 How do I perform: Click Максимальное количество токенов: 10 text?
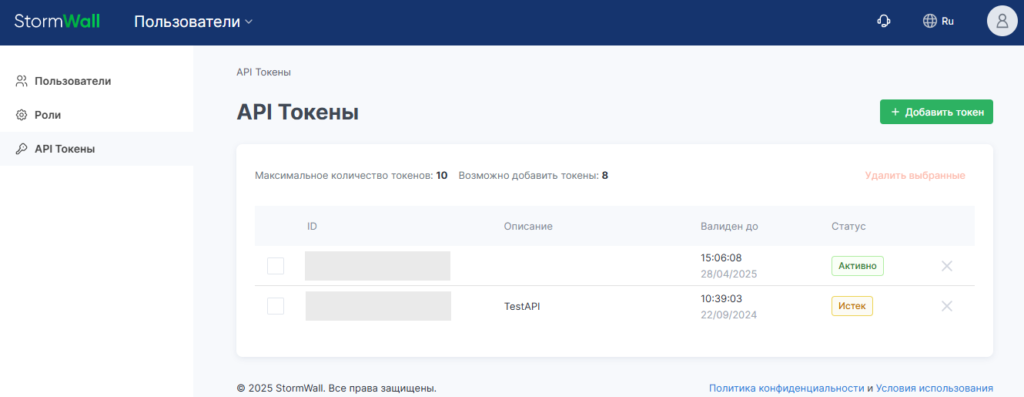click(x=351, y=176)
